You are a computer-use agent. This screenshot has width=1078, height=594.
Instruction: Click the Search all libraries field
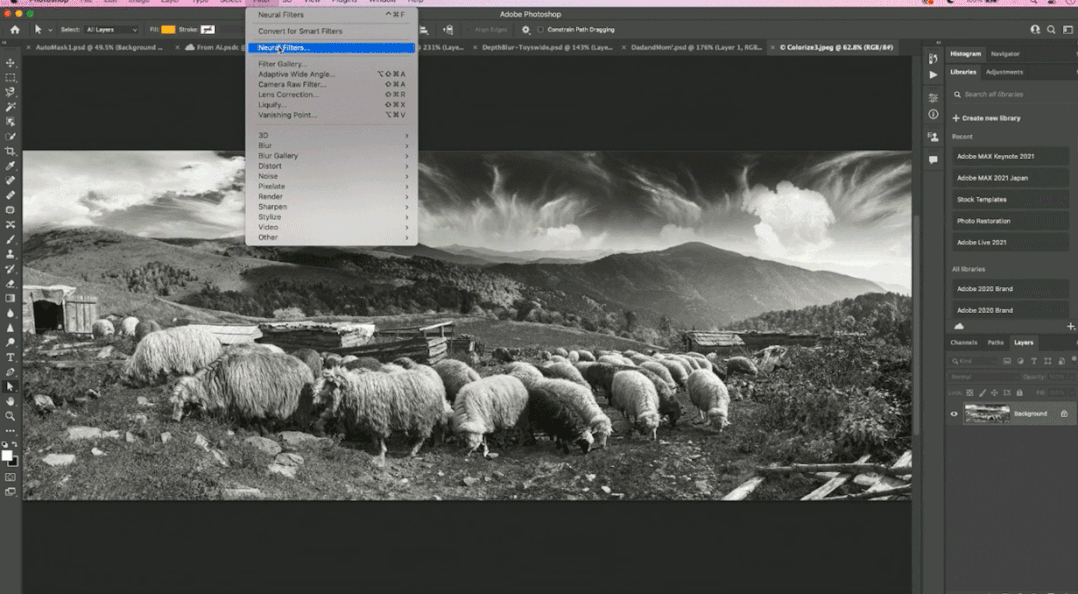click(1011, 94)
